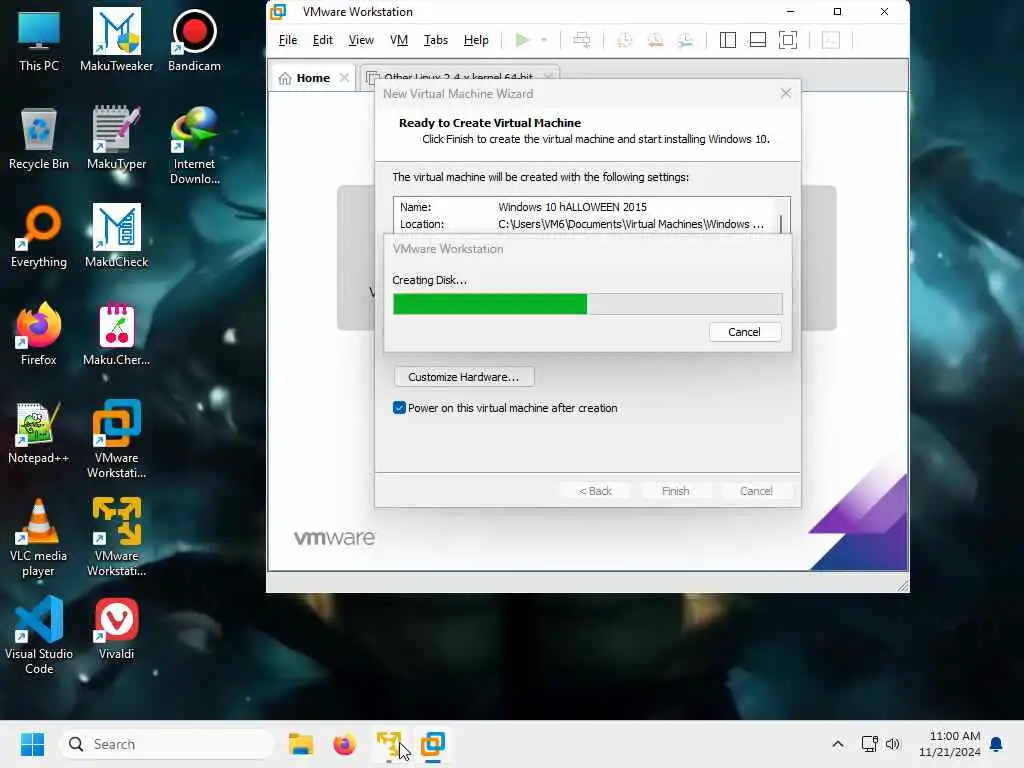1024x768 pixels.
Task: Click the network tray icon
Action: pos(869,744)
